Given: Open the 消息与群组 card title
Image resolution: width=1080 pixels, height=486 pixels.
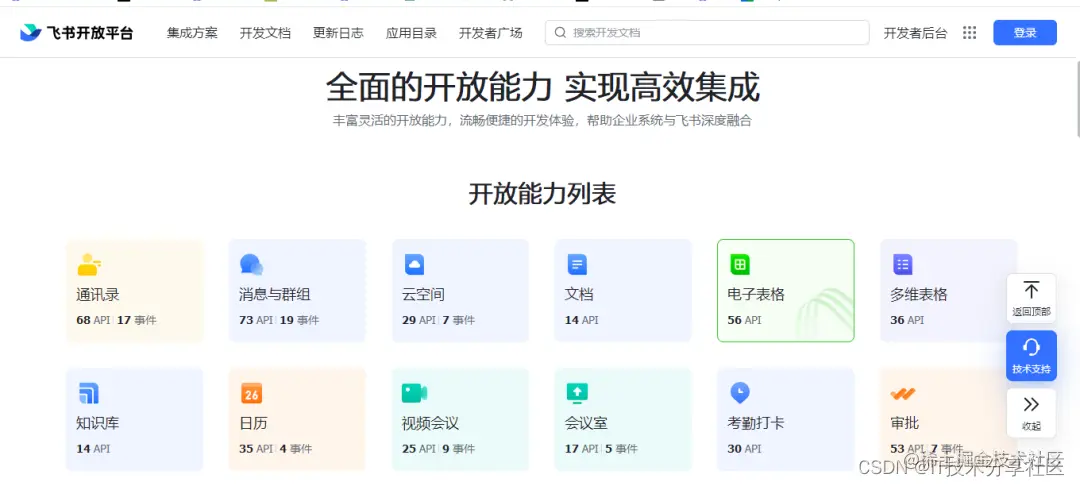Looking at the screenshot, I should [275, 295].
